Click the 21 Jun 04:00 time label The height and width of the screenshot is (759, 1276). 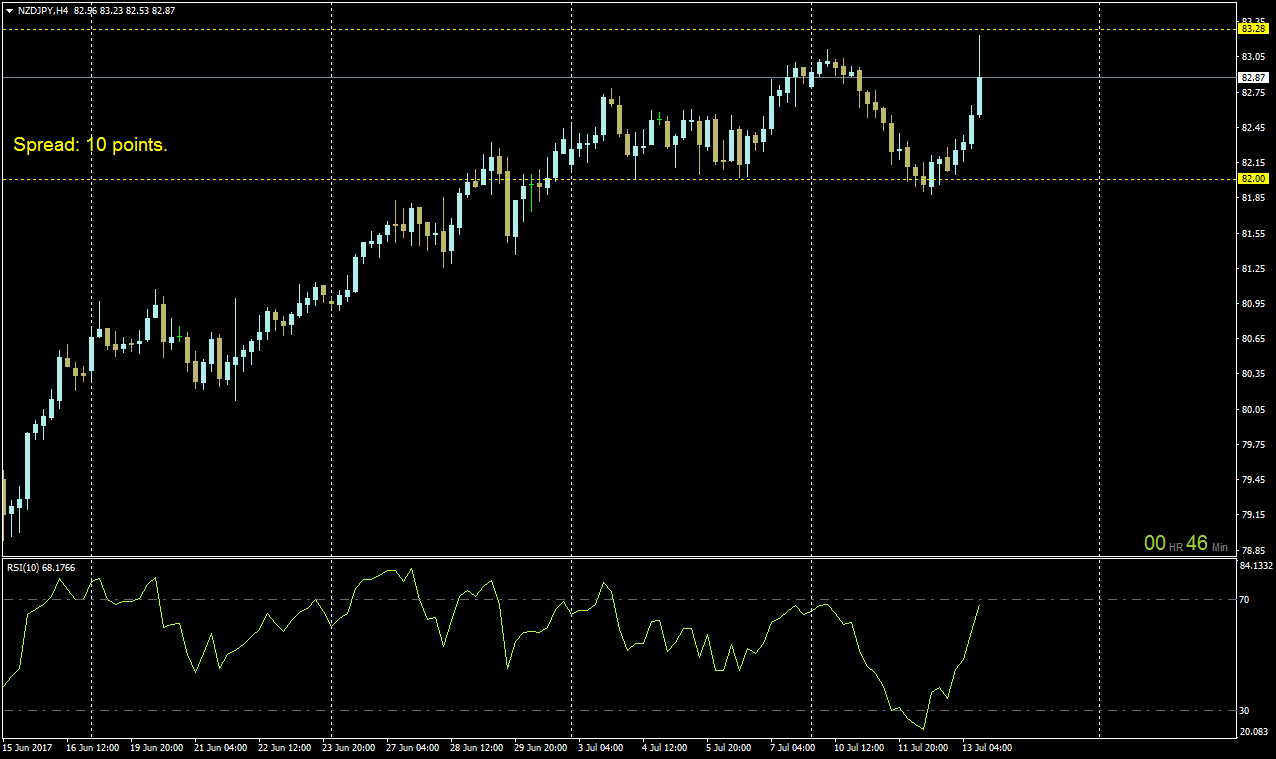[x=221, y=747]
